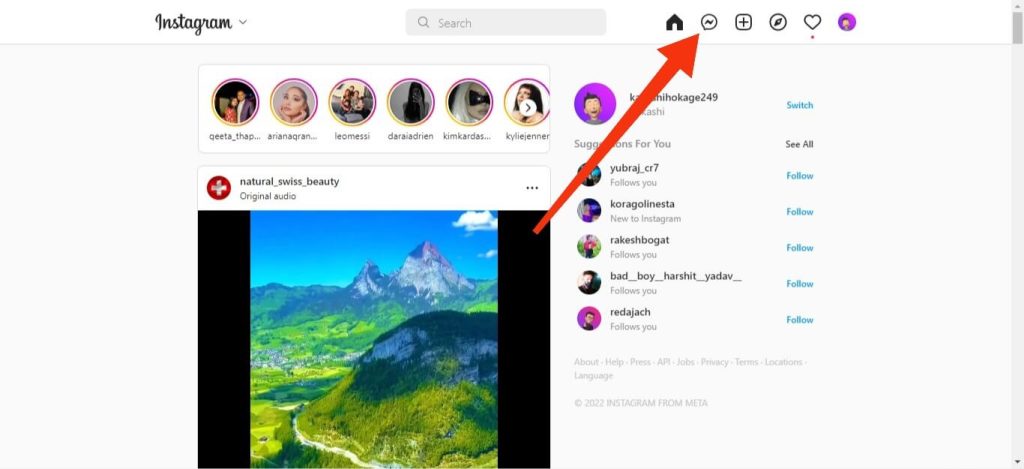Follow yubraj_cr7
The image size is (1024, 469).
point(799,176)
